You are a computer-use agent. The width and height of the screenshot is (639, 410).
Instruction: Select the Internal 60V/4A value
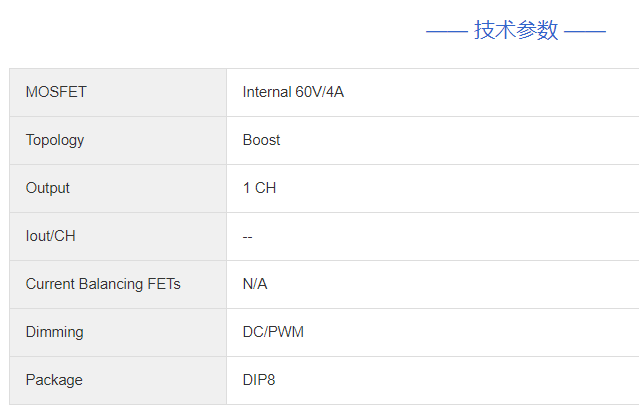click(x=293, y=92)
